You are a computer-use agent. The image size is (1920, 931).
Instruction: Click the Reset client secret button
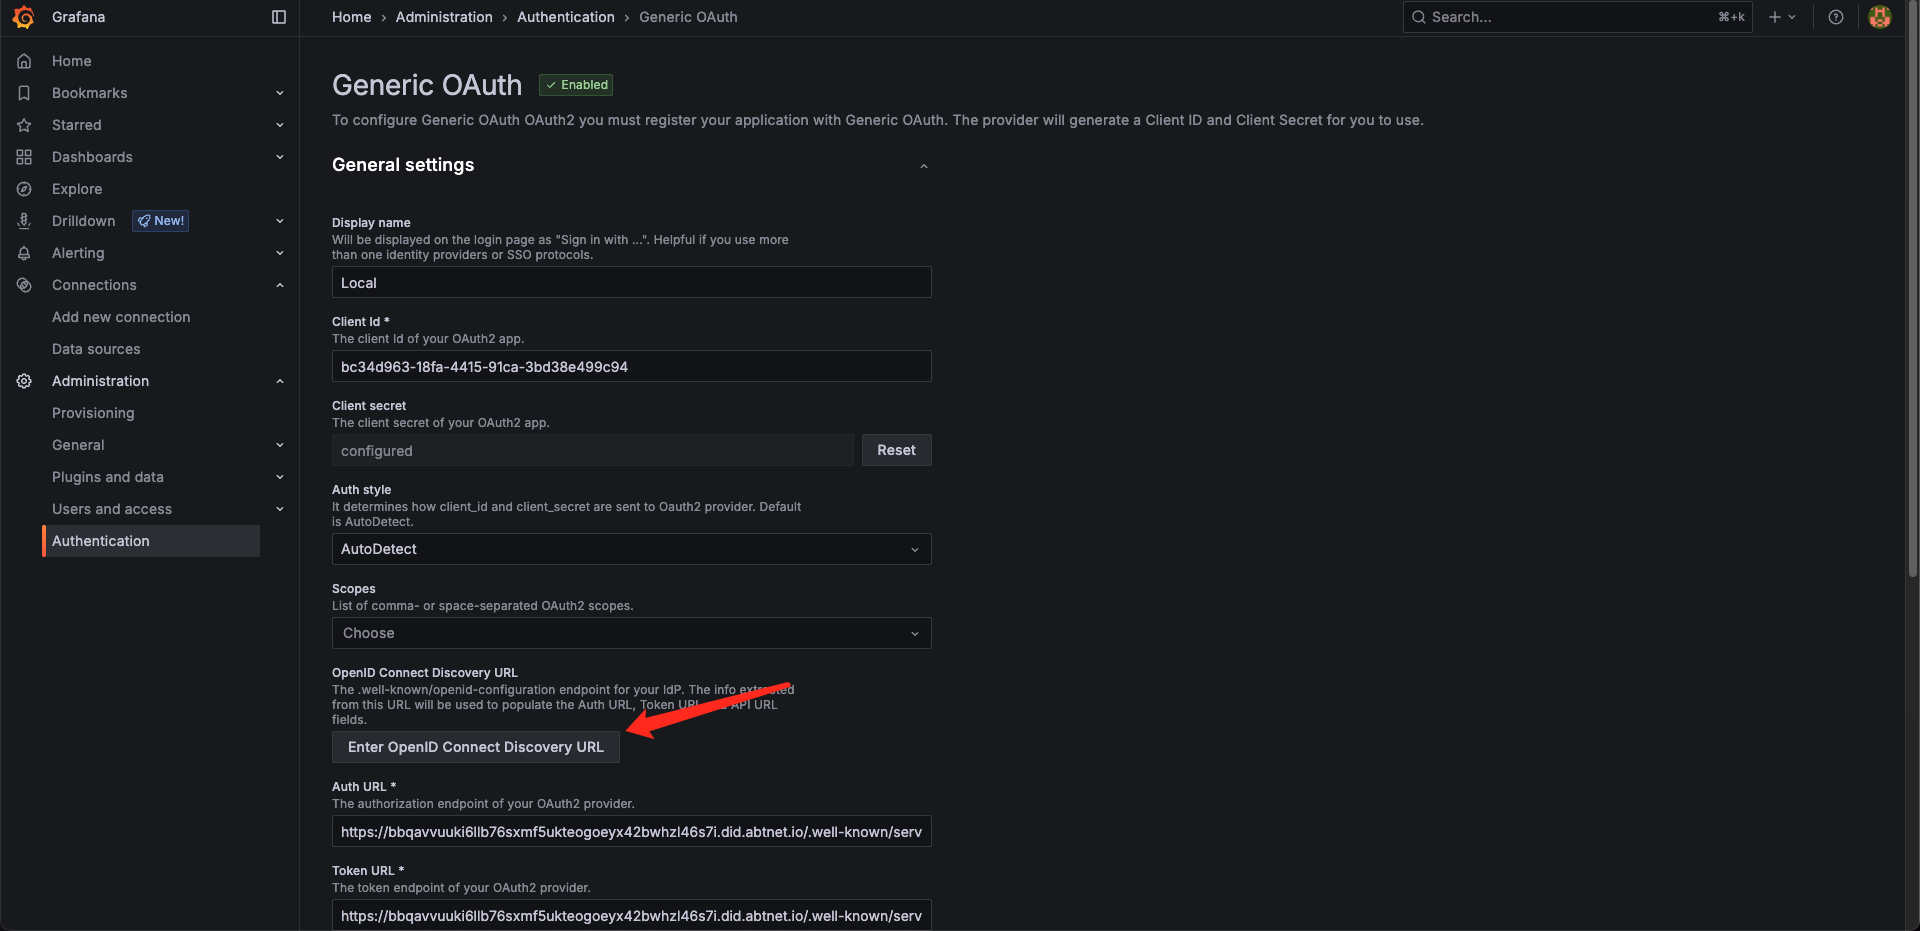[896, 450]
